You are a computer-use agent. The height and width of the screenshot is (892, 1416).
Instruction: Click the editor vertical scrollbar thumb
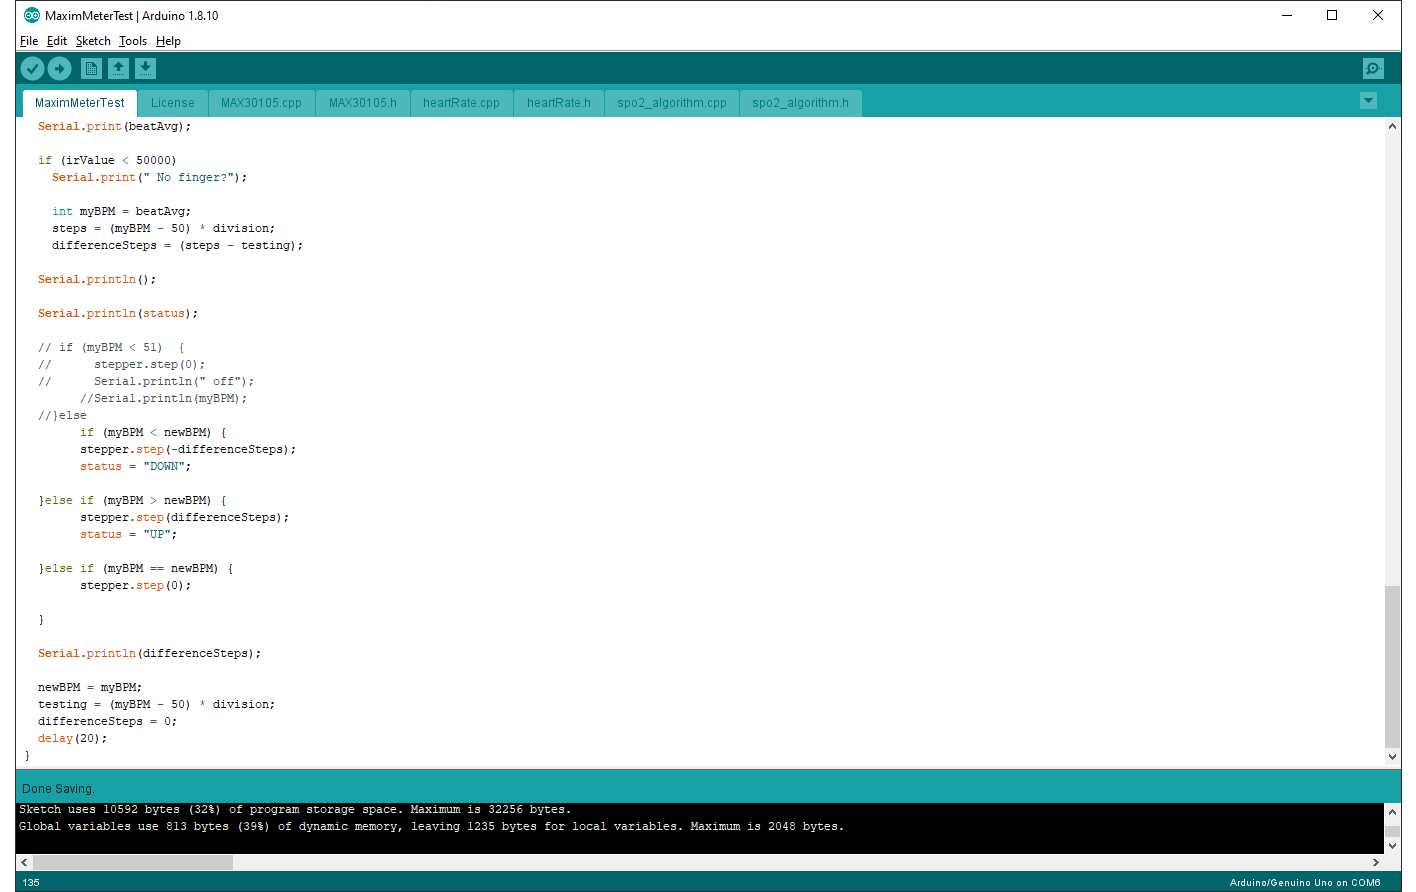pyautogui.click(x=1392, y=667)
